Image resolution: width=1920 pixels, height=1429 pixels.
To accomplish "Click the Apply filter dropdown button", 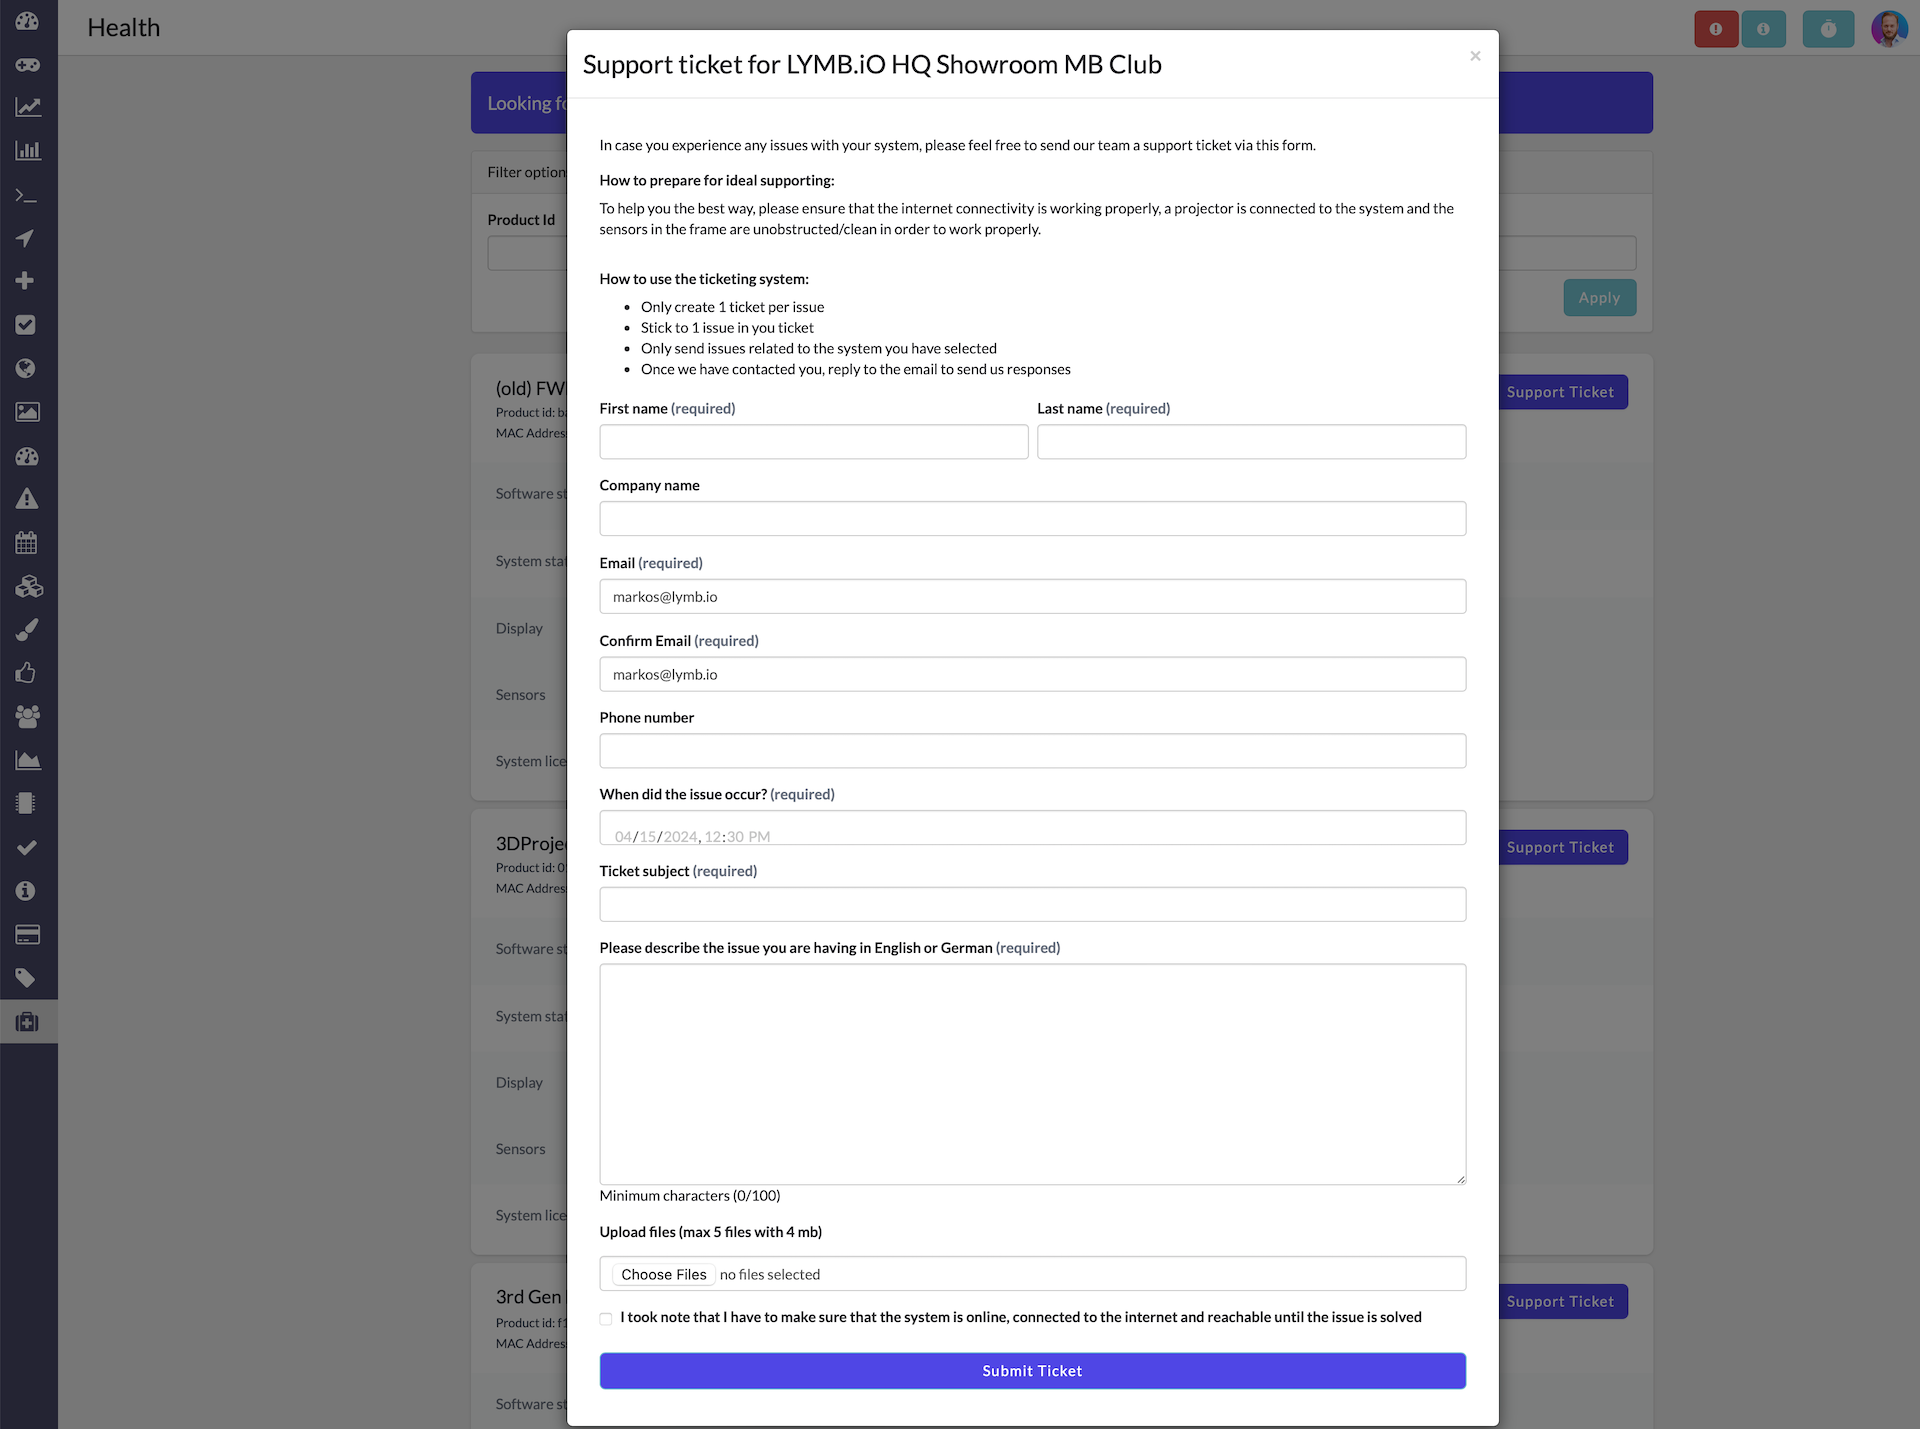I will (x=1599, y=297).
